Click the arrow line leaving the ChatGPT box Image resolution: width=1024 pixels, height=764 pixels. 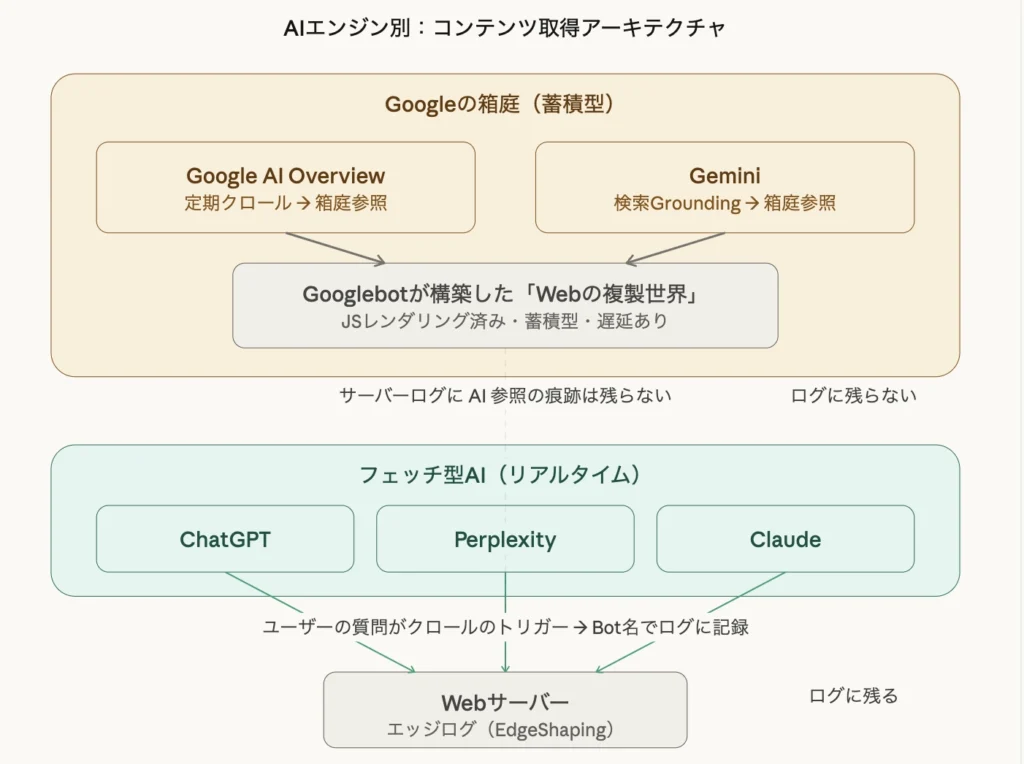tap(265, 593)
